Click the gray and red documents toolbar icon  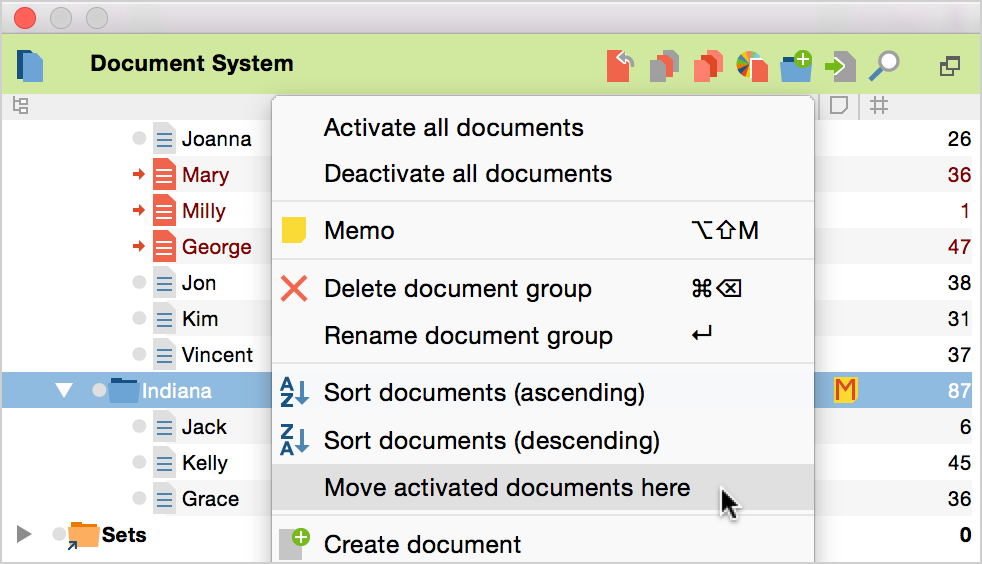(664, 66)
